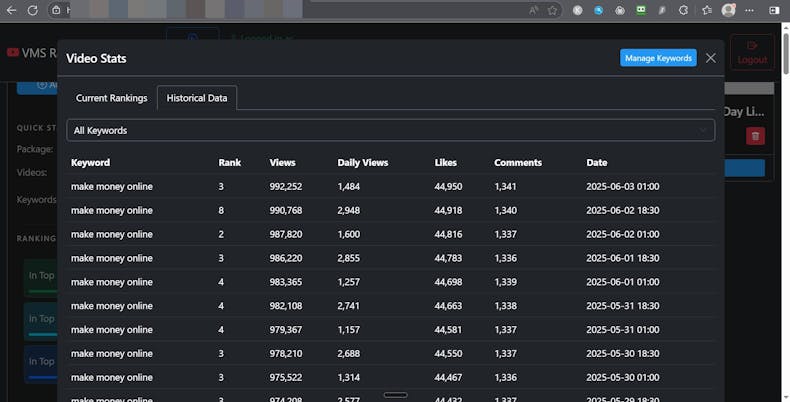Viewport: 790px width, 402px height.
Task: Select the row dated 2025-06-03 01:00
Action: tap(390, 186)
